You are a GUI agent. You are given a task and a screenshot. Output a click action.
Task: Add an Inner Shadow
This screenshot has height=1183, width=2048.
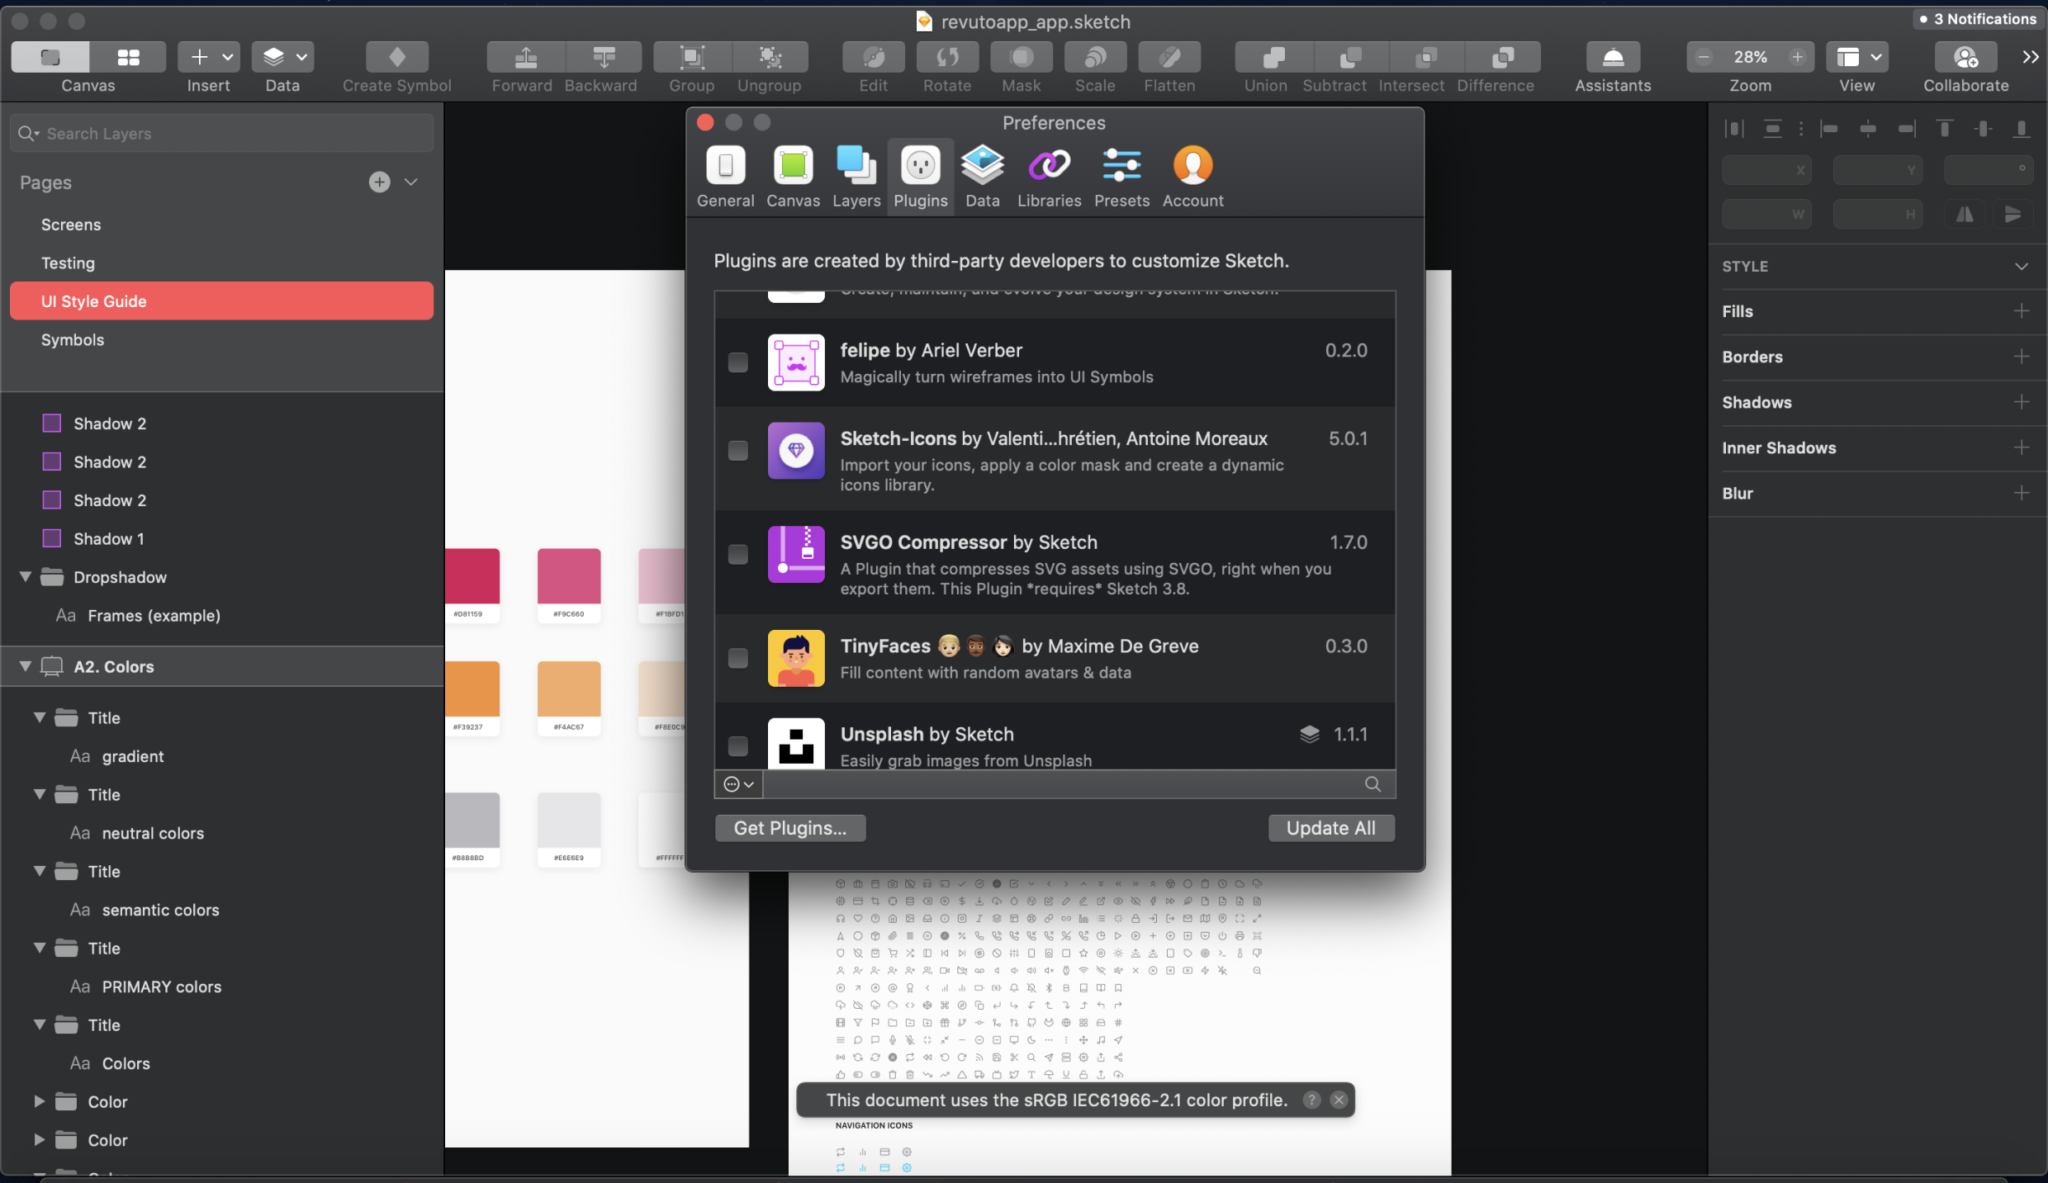(x=2021, y=447)
